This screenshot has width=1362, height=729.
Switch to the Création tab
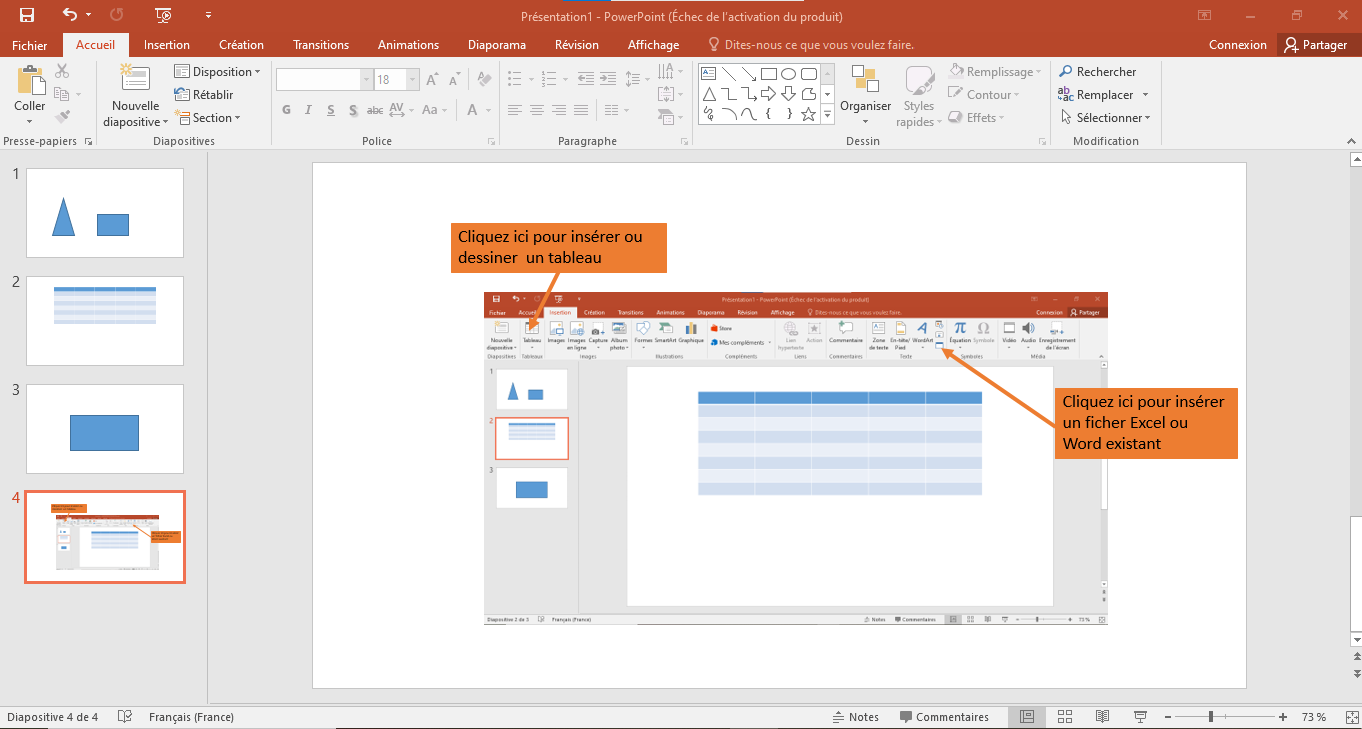[242, 45]
